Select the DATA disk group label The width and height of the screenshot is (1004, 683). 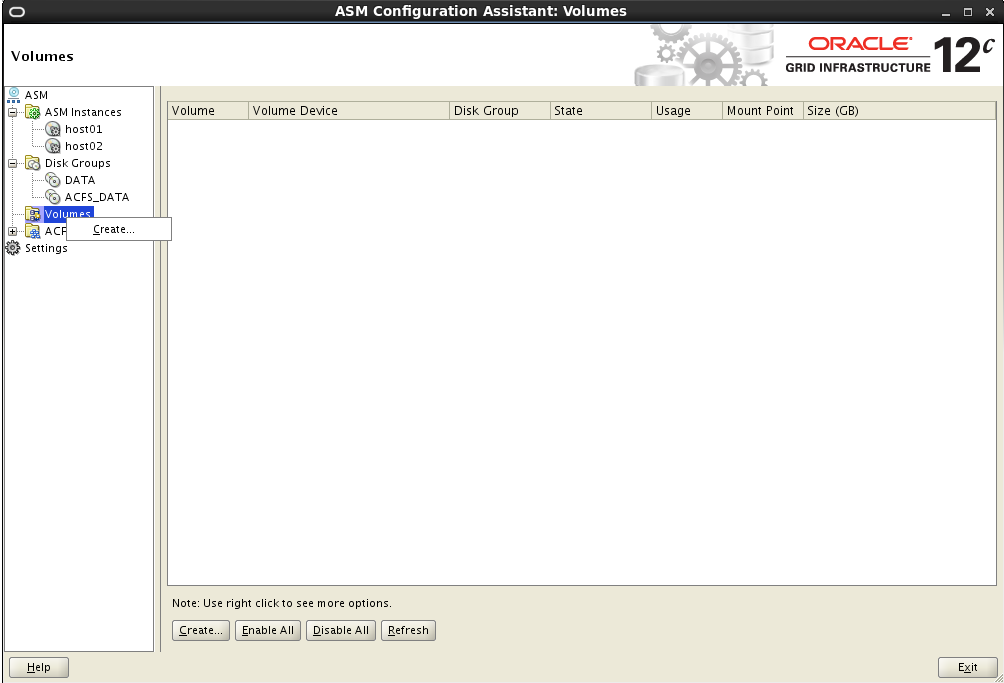click(x=80, y=180)
